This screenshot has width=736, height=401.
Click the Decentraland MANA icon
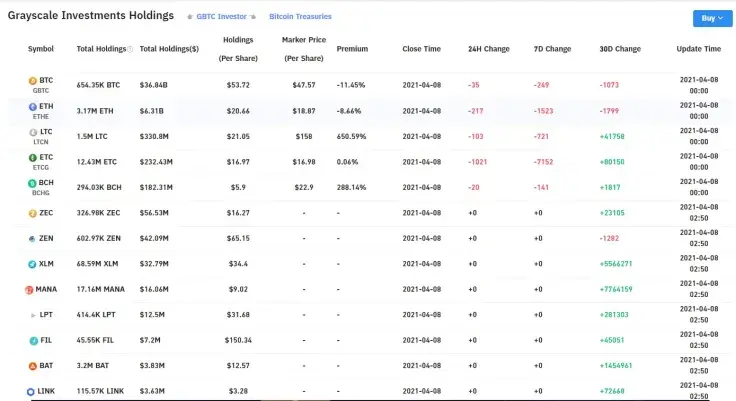point(29,290)
